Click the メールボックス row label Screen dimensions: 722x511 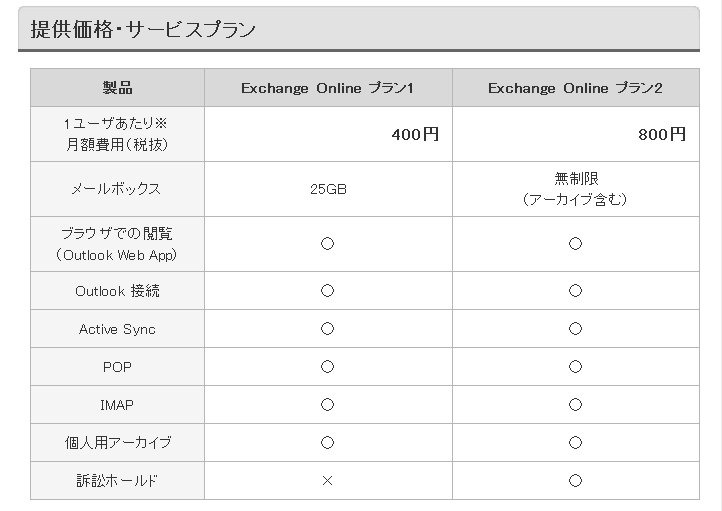(117, 189)
